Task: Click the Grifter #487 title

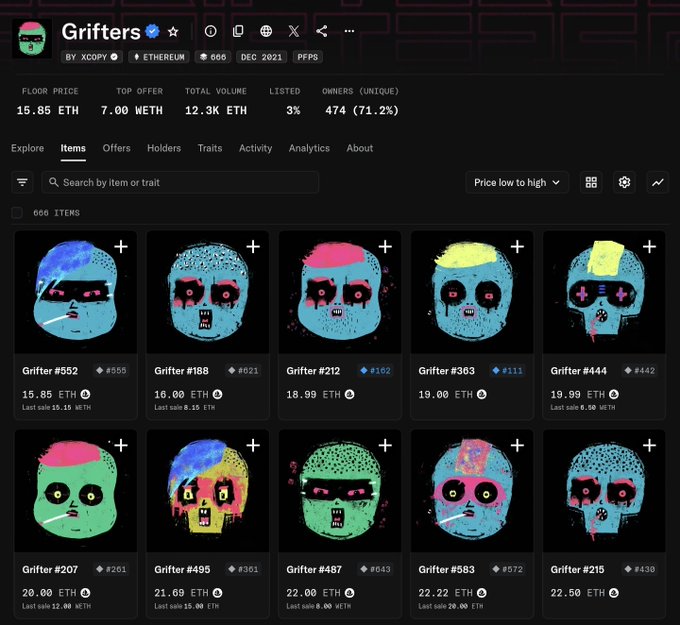Action: 314,569
